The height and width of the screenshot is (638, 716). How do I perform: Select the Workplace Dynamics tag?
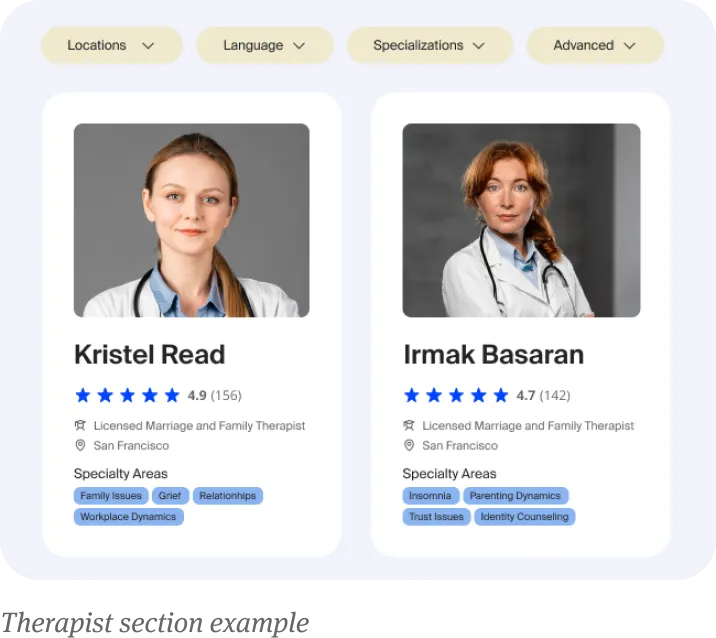[128, 517]
